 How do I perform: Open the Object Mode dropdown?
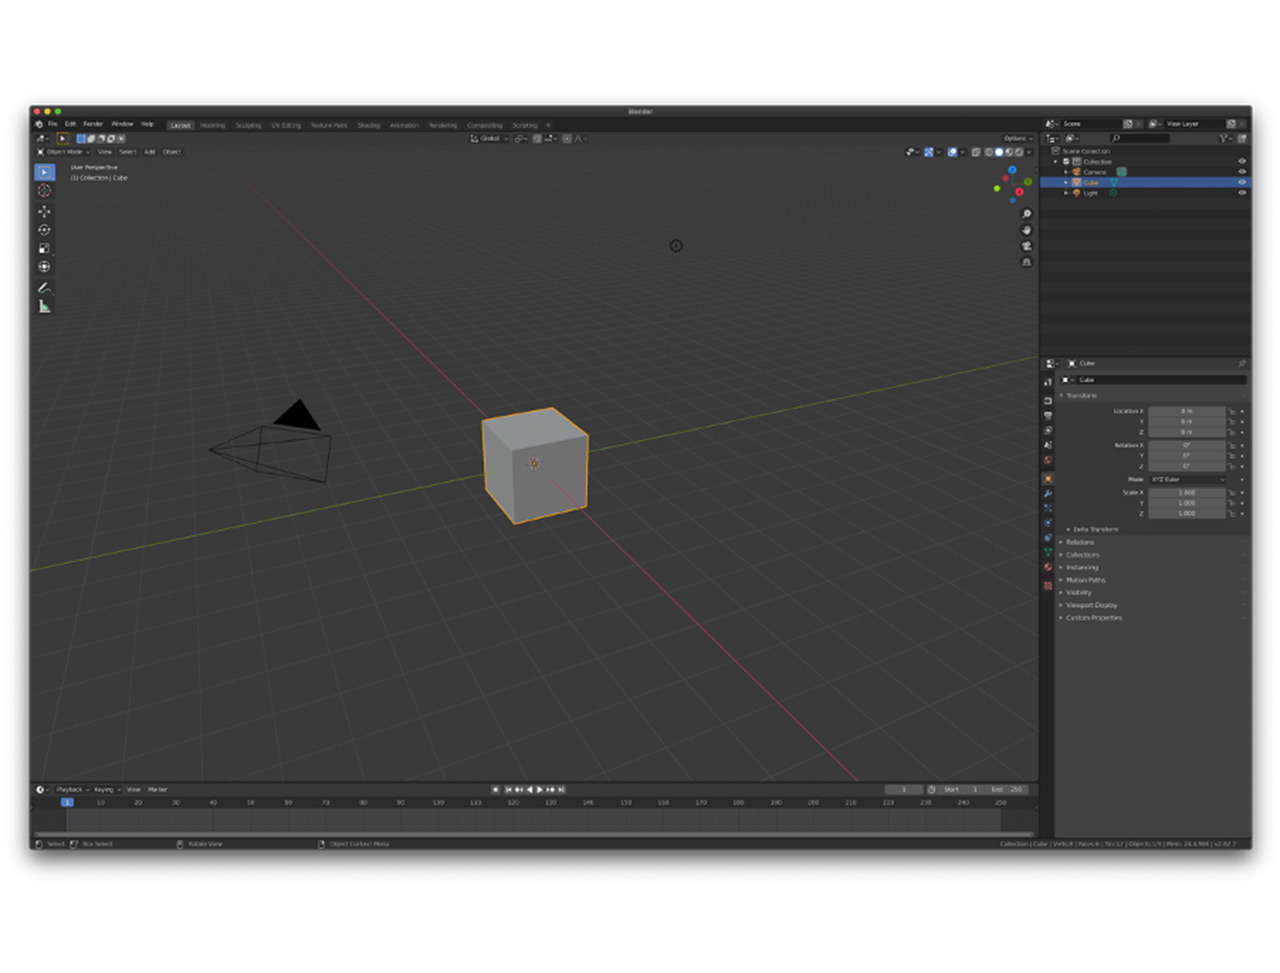click(x=65, y=152)
